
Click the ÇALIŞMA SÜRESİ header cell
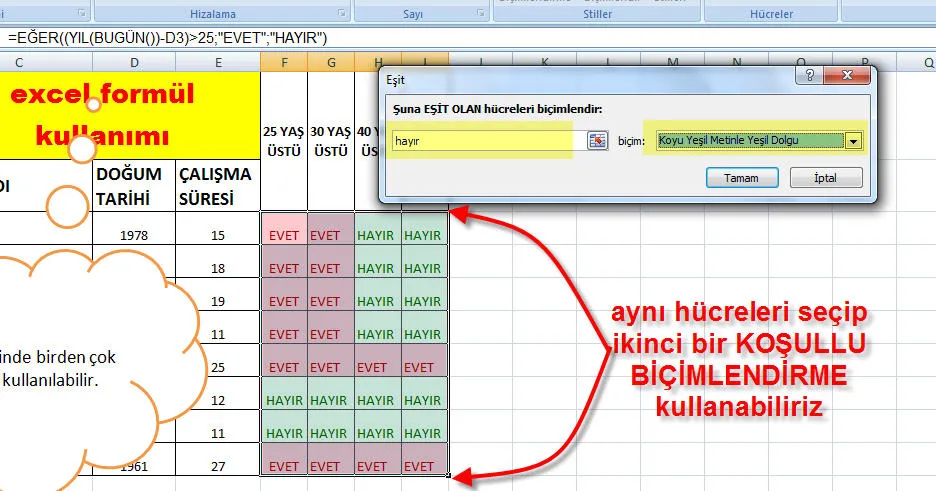tap(215, 185)
